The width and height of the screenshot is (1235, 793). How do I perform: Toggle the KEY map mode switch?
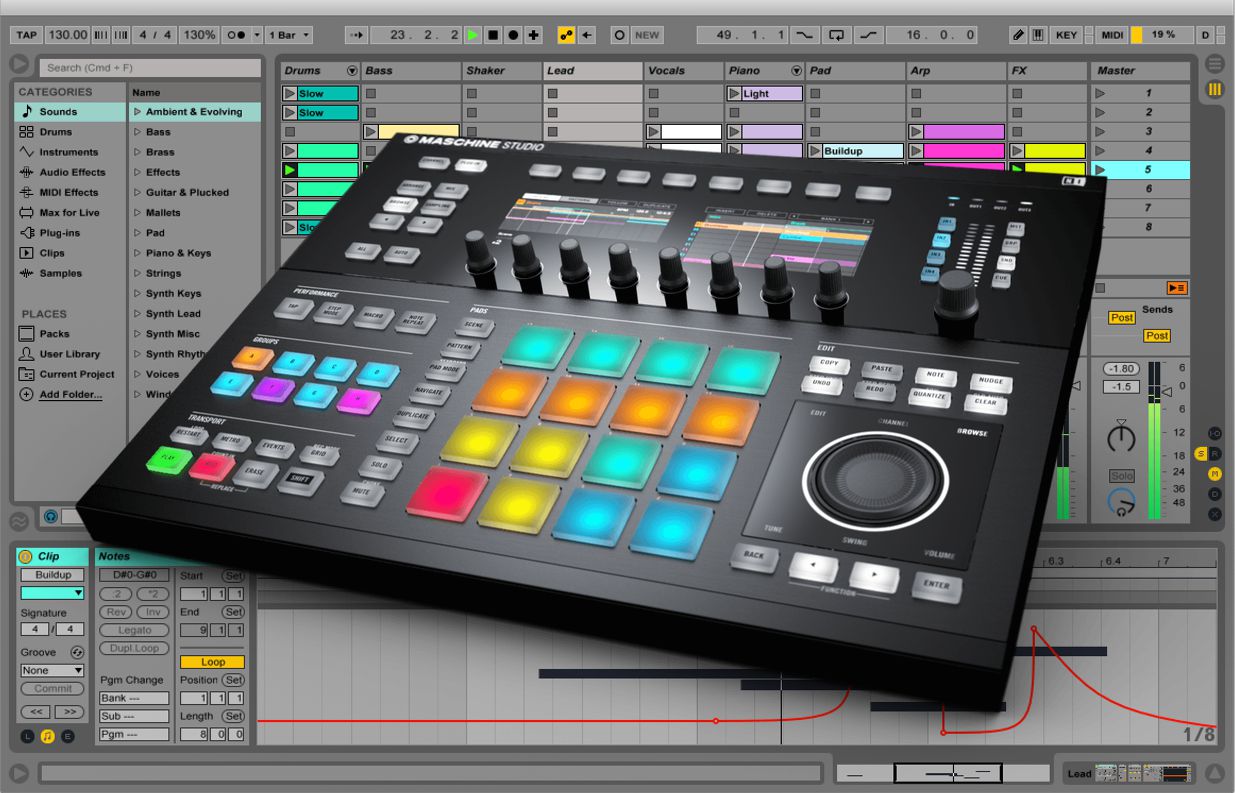click(x=1066, y=35)
